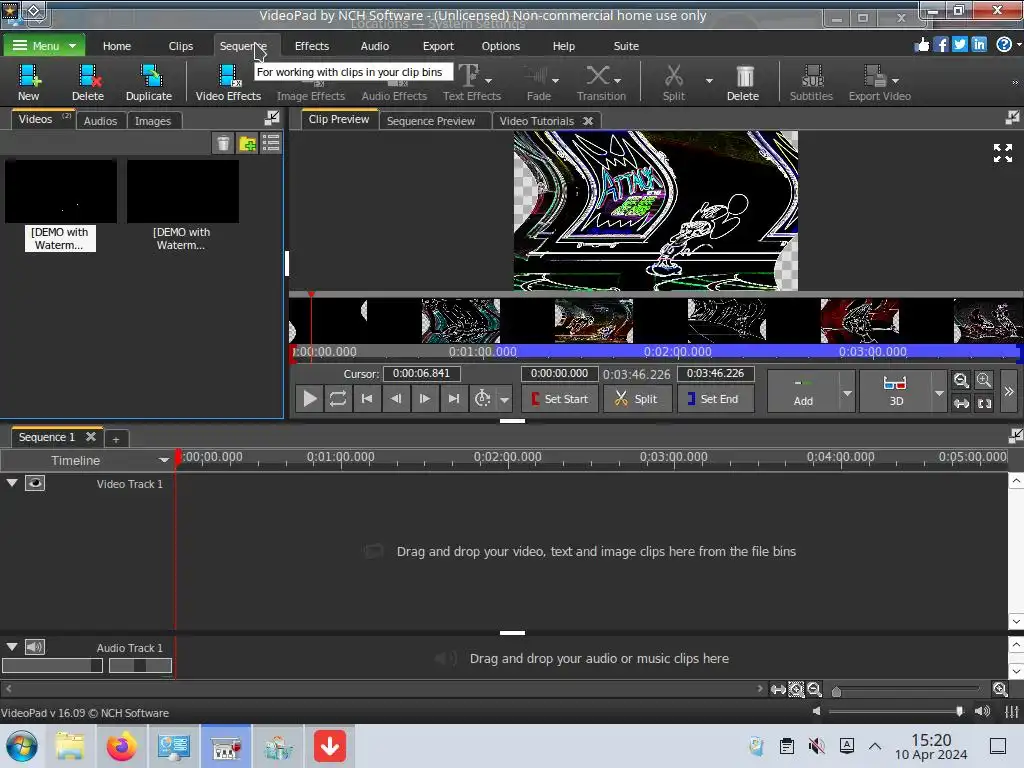
Task: Switch clip bin to list view icon
Action: (271, 143)
